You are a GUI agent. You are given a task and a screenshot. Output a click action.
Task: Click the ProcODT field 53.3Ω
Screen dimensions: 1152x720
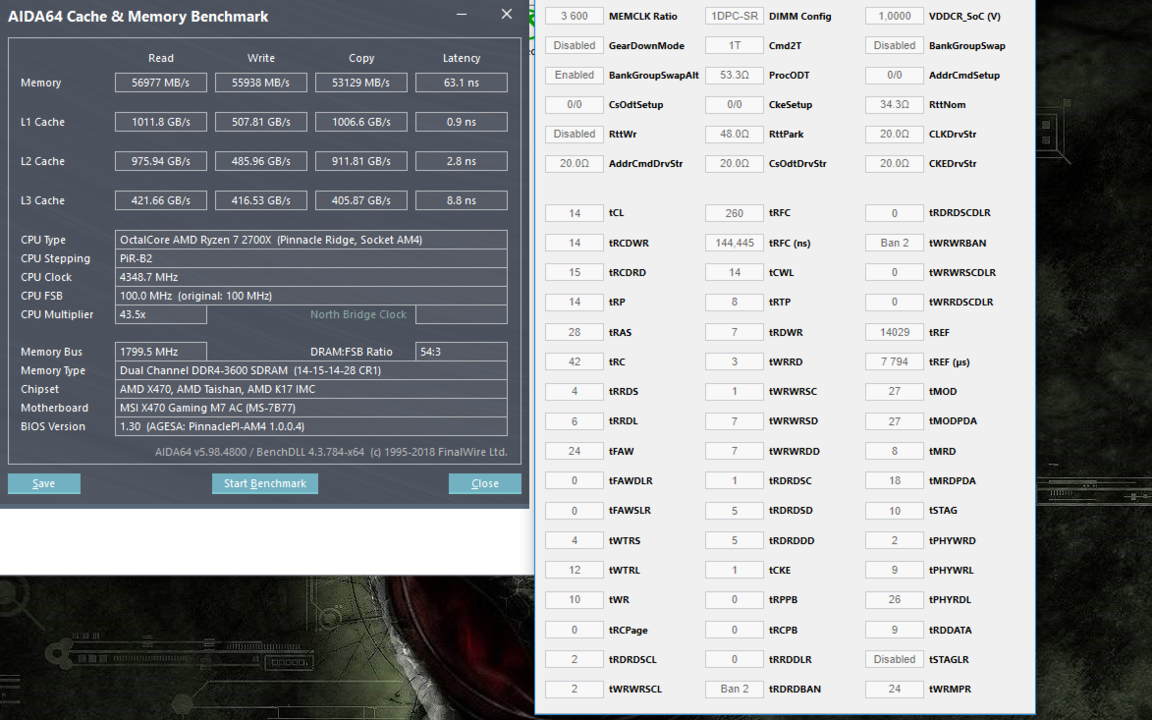pos(735,75)
